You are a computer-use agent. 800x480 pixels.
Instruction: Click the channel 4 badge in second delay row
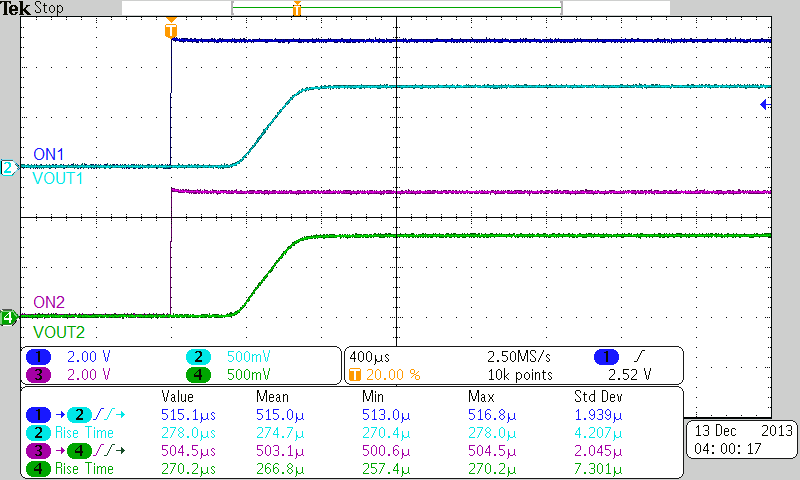click(x=79, y=451)
